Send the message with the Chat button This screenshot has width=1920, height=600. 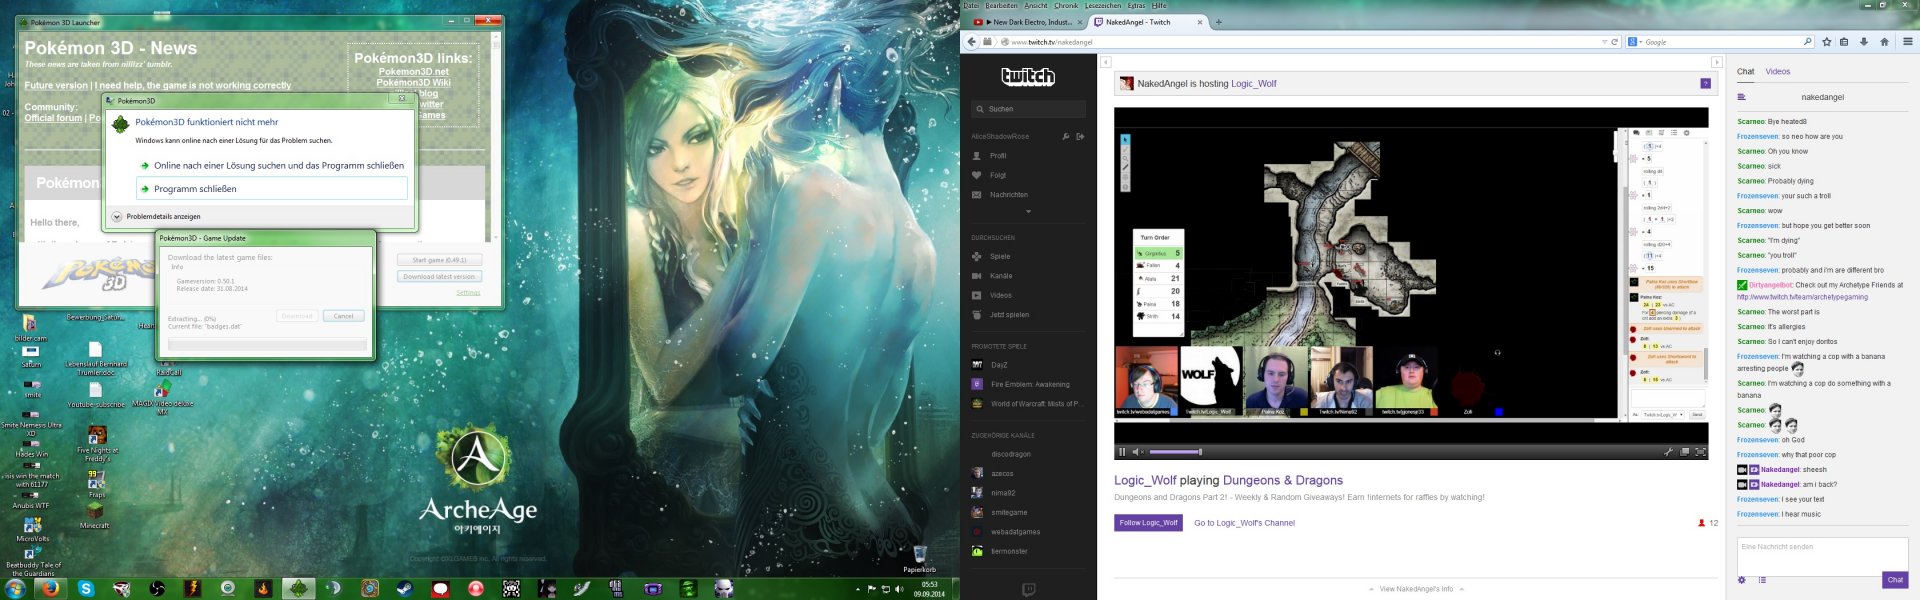tap(1895, 580)
